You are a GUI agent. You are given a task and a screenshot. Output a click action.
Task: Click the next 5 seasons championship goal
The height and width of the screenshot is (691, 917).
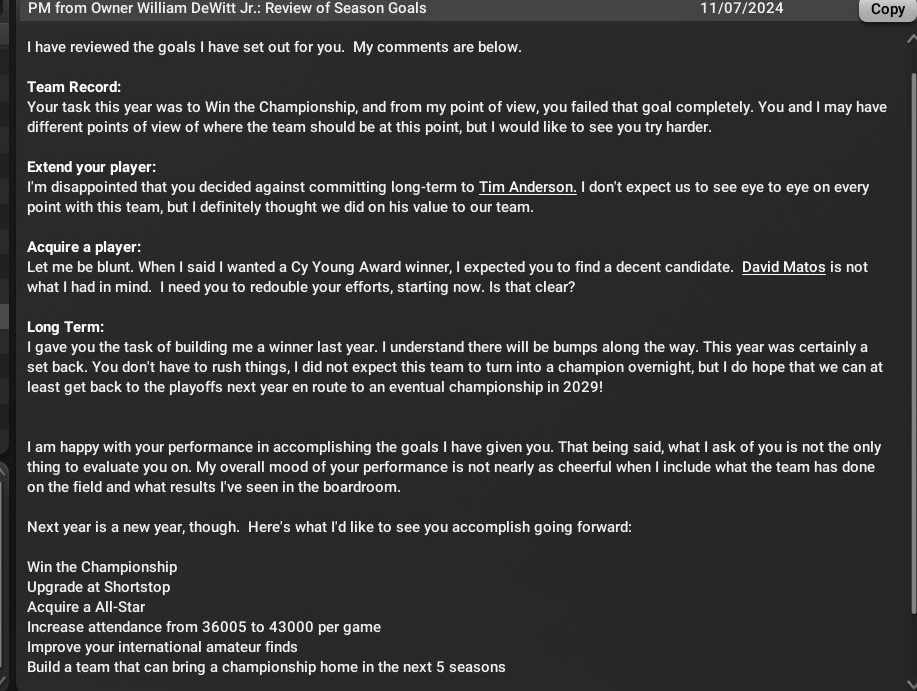click(266, 667)
